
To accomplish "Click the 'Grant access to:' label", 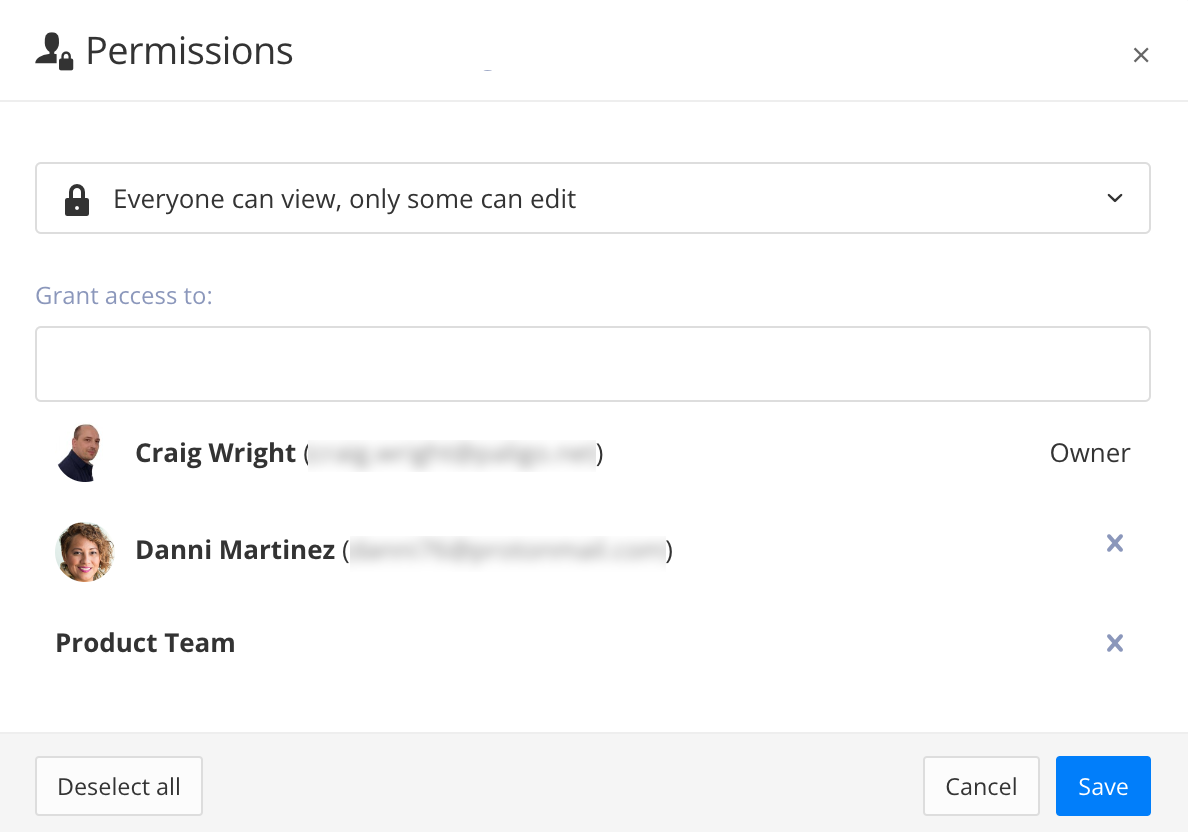I will click(124, 295).
